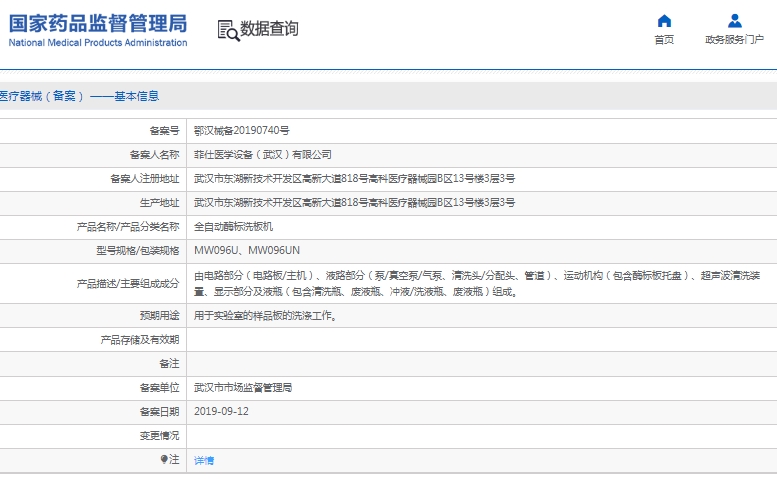This screenshot has height=479, width=777.
Task: Click the 生产地址 production address value
Action: [354, 203]
